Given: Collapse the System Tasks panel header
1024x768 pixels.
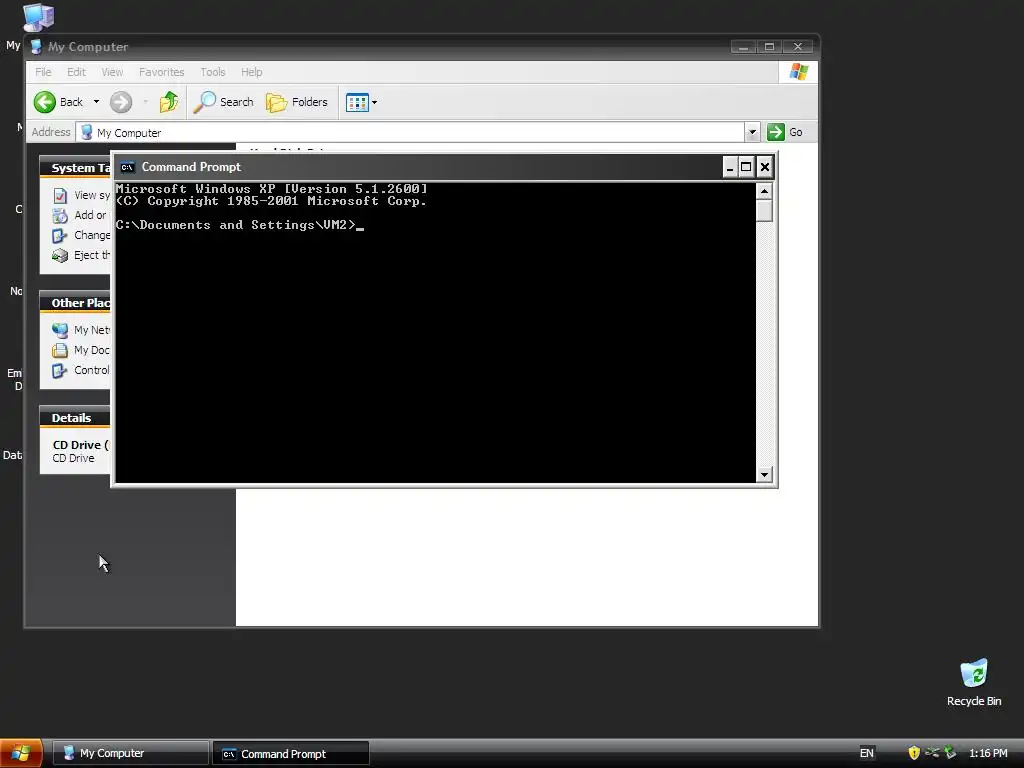Looking at the screenshot, I should (75, 168).
